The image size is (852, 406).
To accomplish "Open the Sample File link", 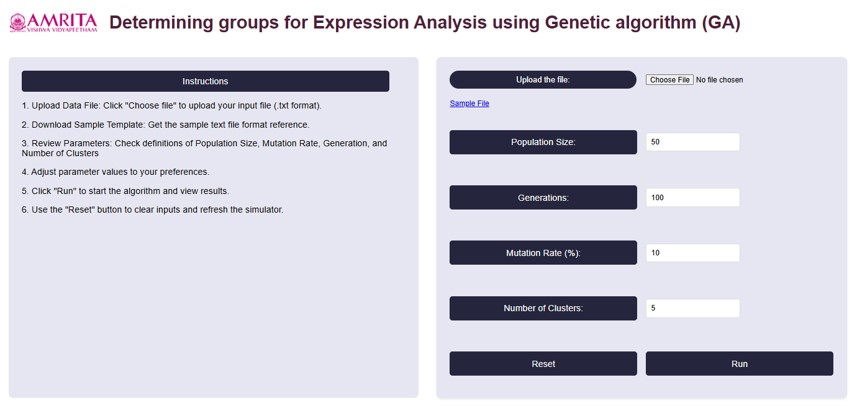I will tap(469, 104).
